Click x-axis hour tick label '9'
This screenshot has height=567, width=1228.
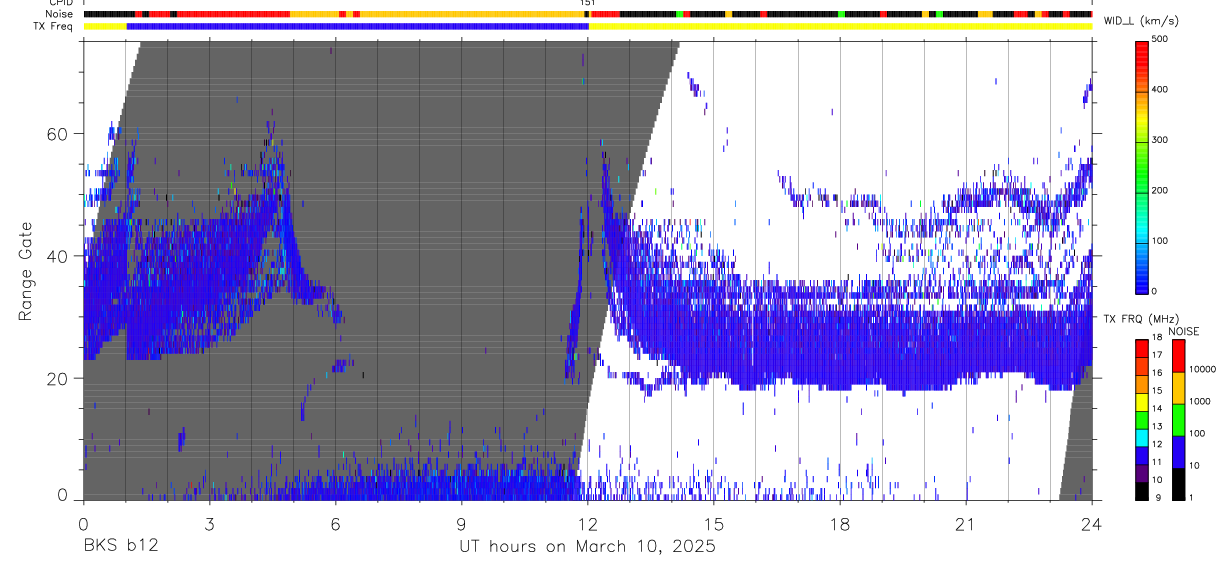click(461, 524)
